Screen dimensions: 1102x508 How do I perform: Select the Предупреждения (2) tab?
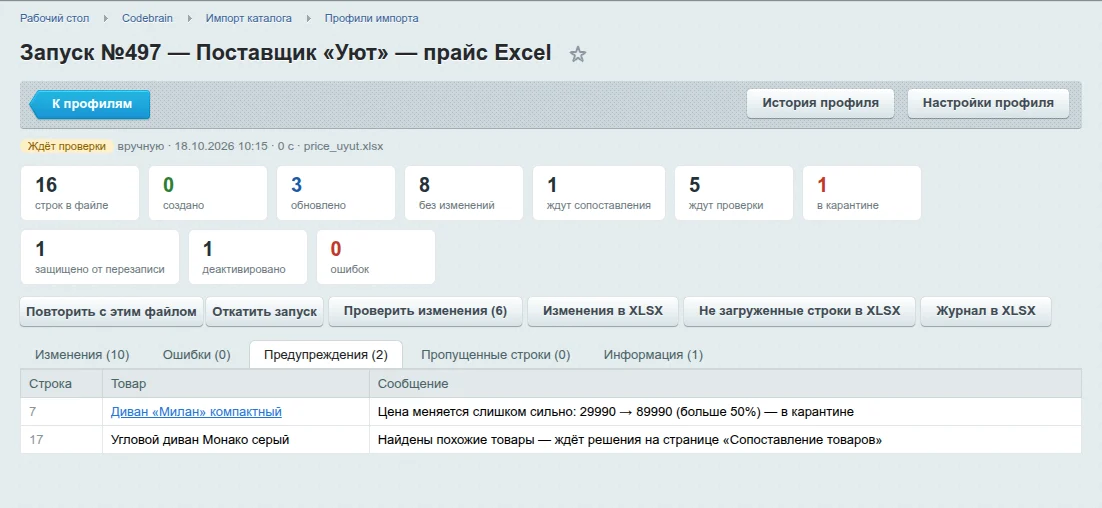click(x=326, y=355)
